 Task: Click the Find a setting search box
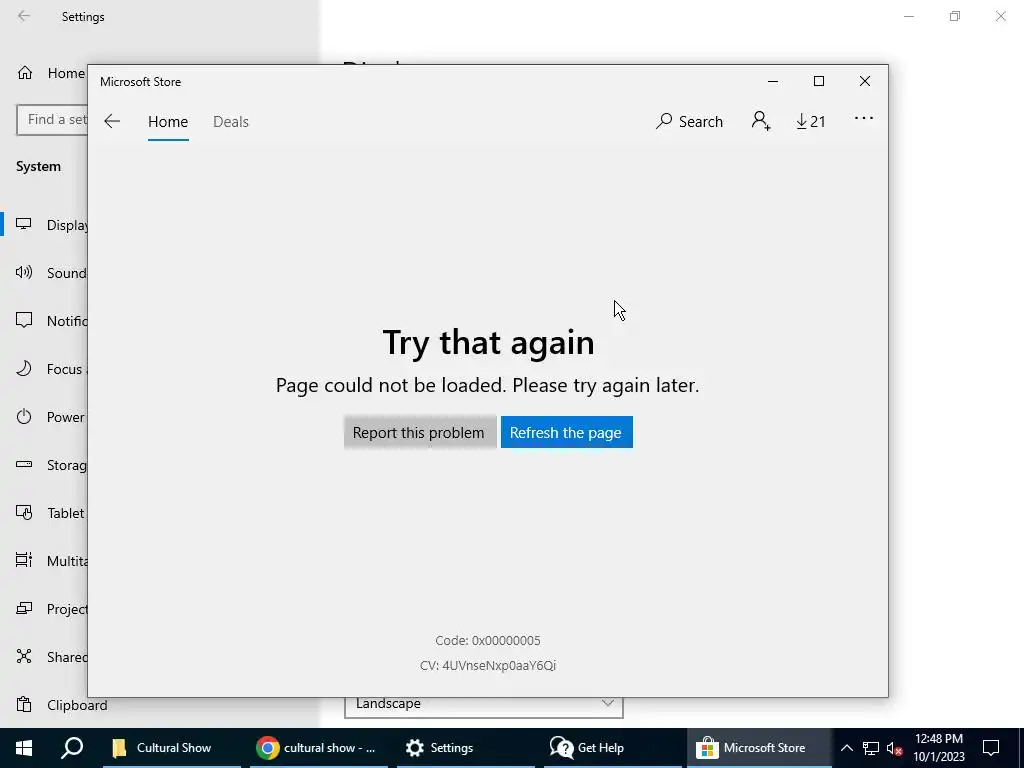52,120
